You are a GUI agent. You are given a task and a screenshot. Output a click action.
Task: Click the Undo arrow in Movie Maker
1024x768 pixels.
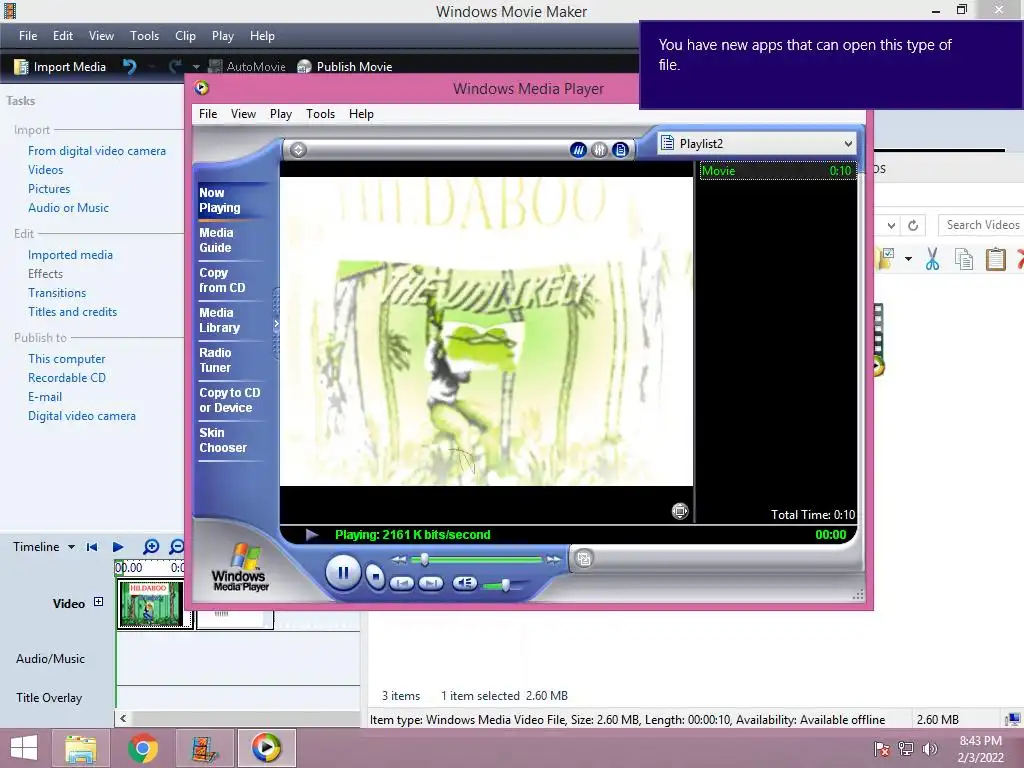pyautogui.click(x=129, y=67)
